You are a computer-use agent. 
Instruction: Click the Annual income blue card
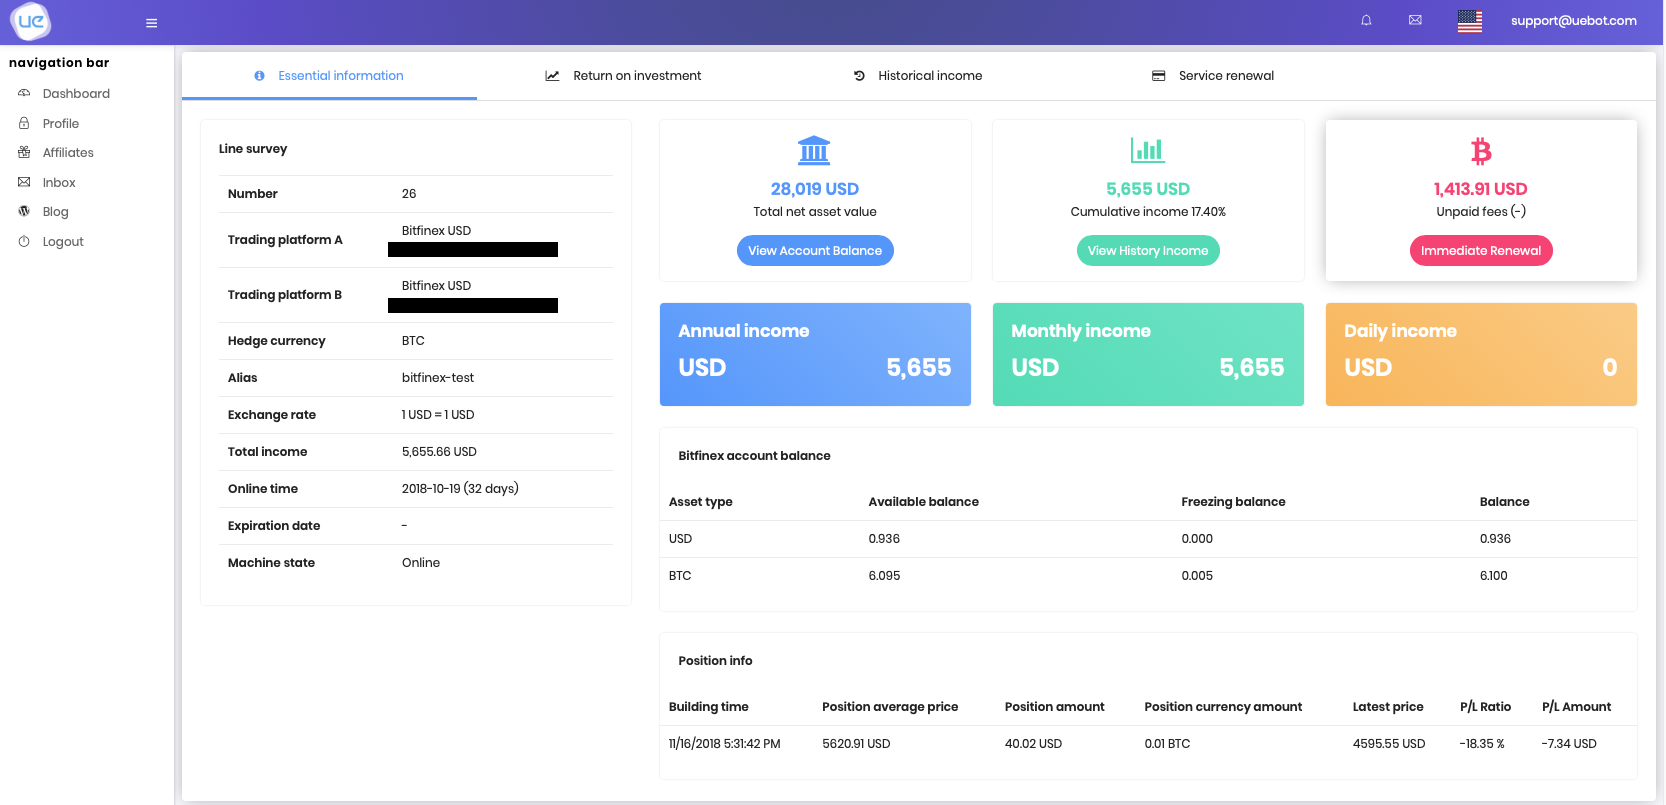pos(815,354)
